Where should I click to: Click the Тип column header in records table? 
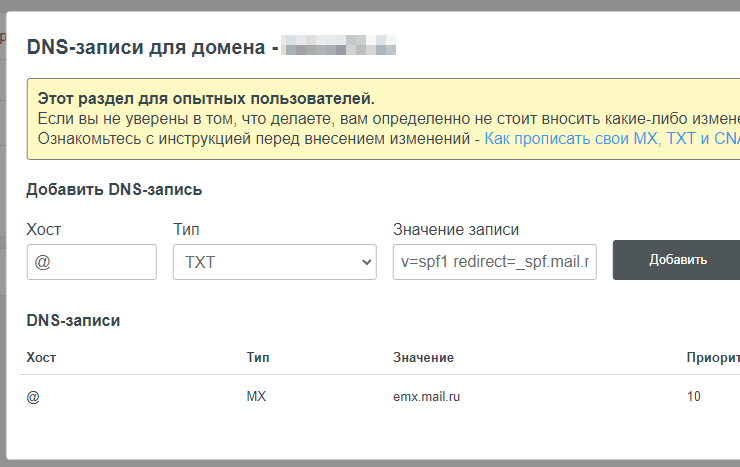pyautogui.click(x=257, y=357)
